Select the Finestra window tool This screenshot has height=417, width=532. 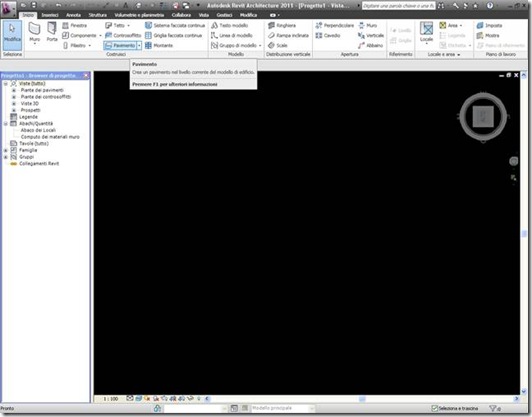click(x=75, y=25)
